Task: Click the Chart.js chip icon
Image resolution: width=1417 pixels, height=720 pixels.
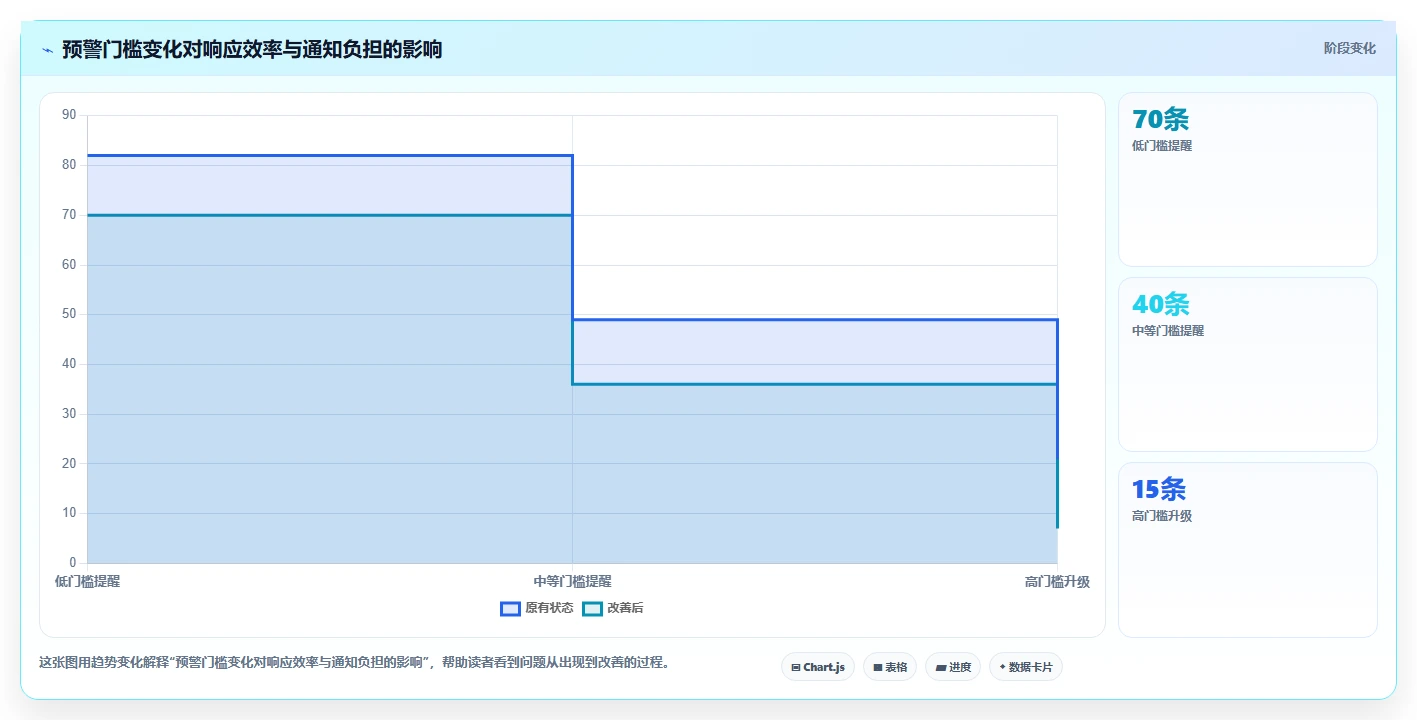Action: (796, 667)
